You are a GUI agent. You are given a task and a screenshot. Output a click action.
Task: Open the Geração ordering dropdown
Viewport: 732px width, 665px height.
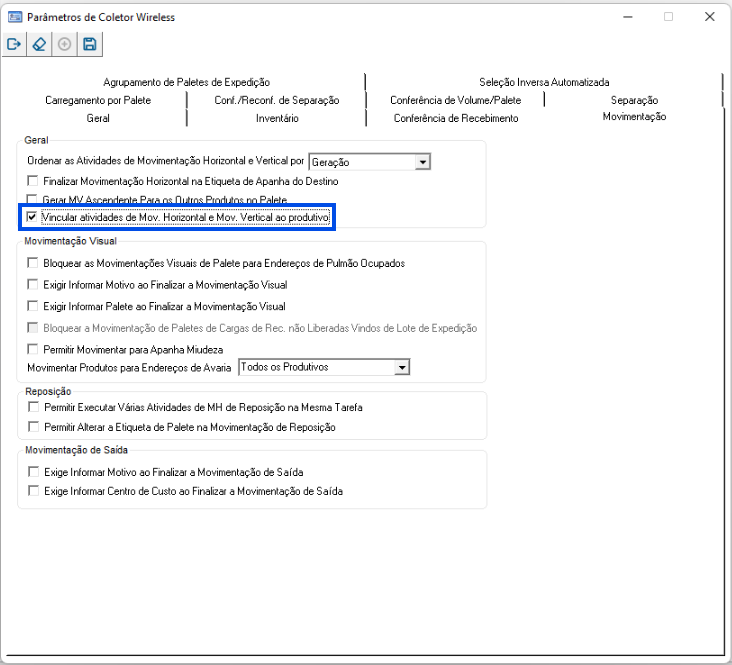422,162
